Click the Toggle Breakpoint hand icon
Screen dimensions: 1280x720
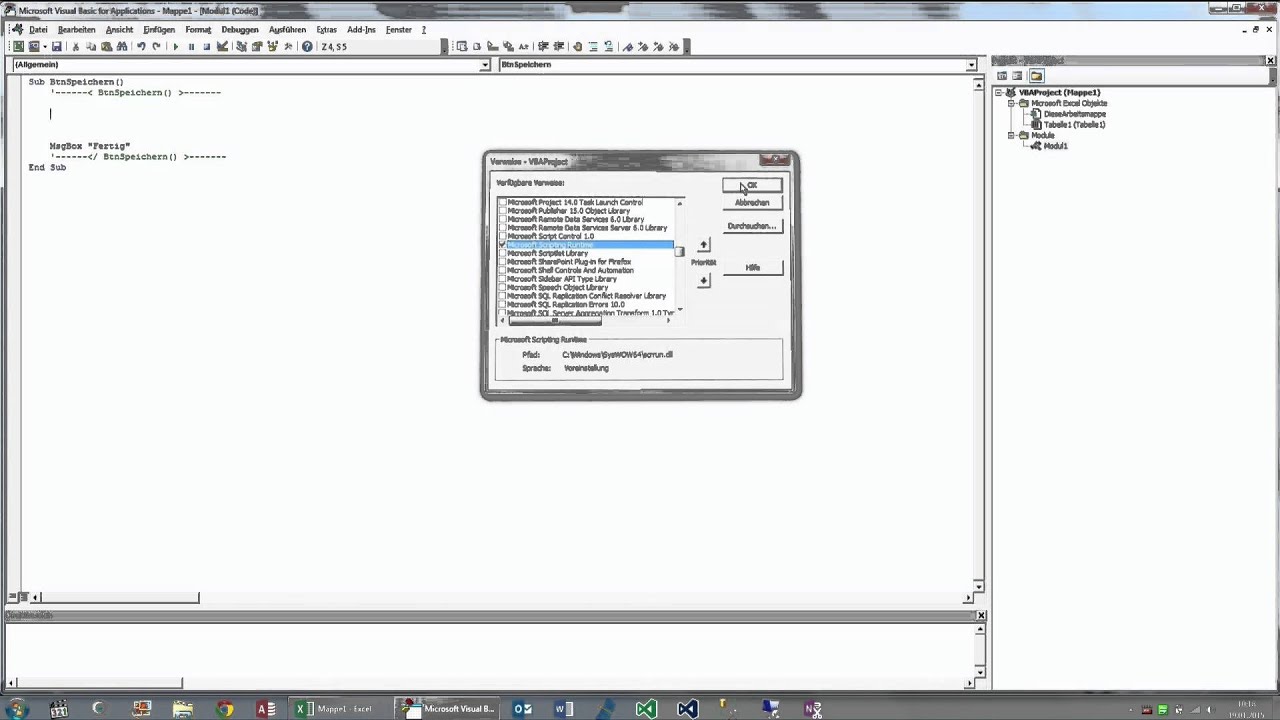pos(577,46)
